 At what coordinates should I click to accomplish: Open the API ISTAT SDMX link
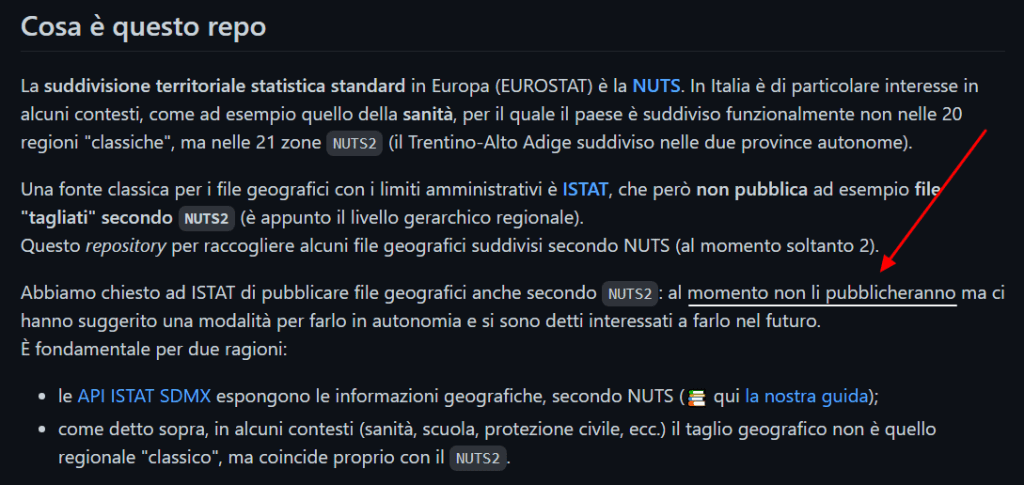coord(130,397)
